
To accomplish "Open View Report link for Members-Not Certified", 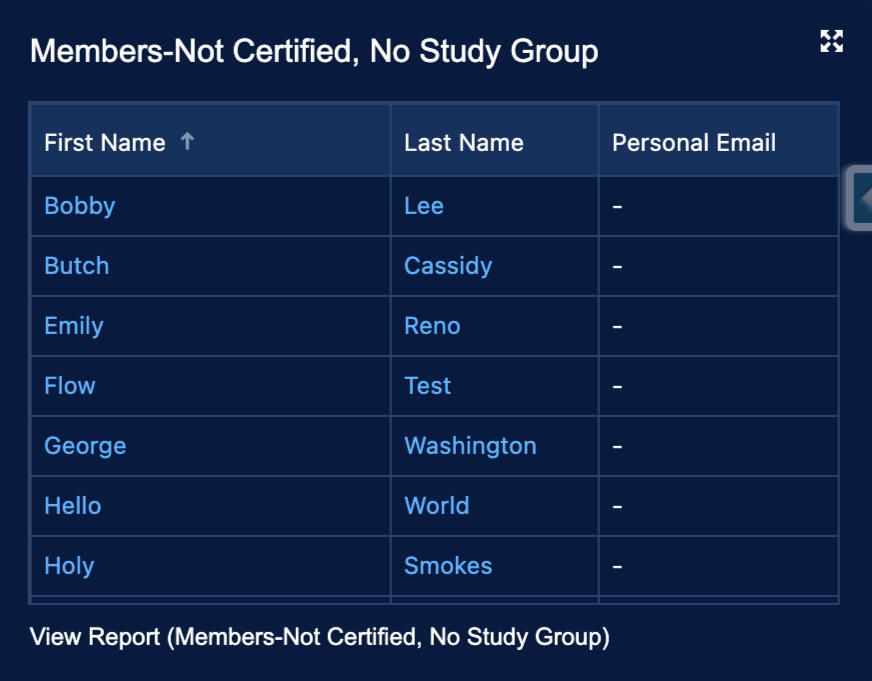I will click(x=319, y=637).
